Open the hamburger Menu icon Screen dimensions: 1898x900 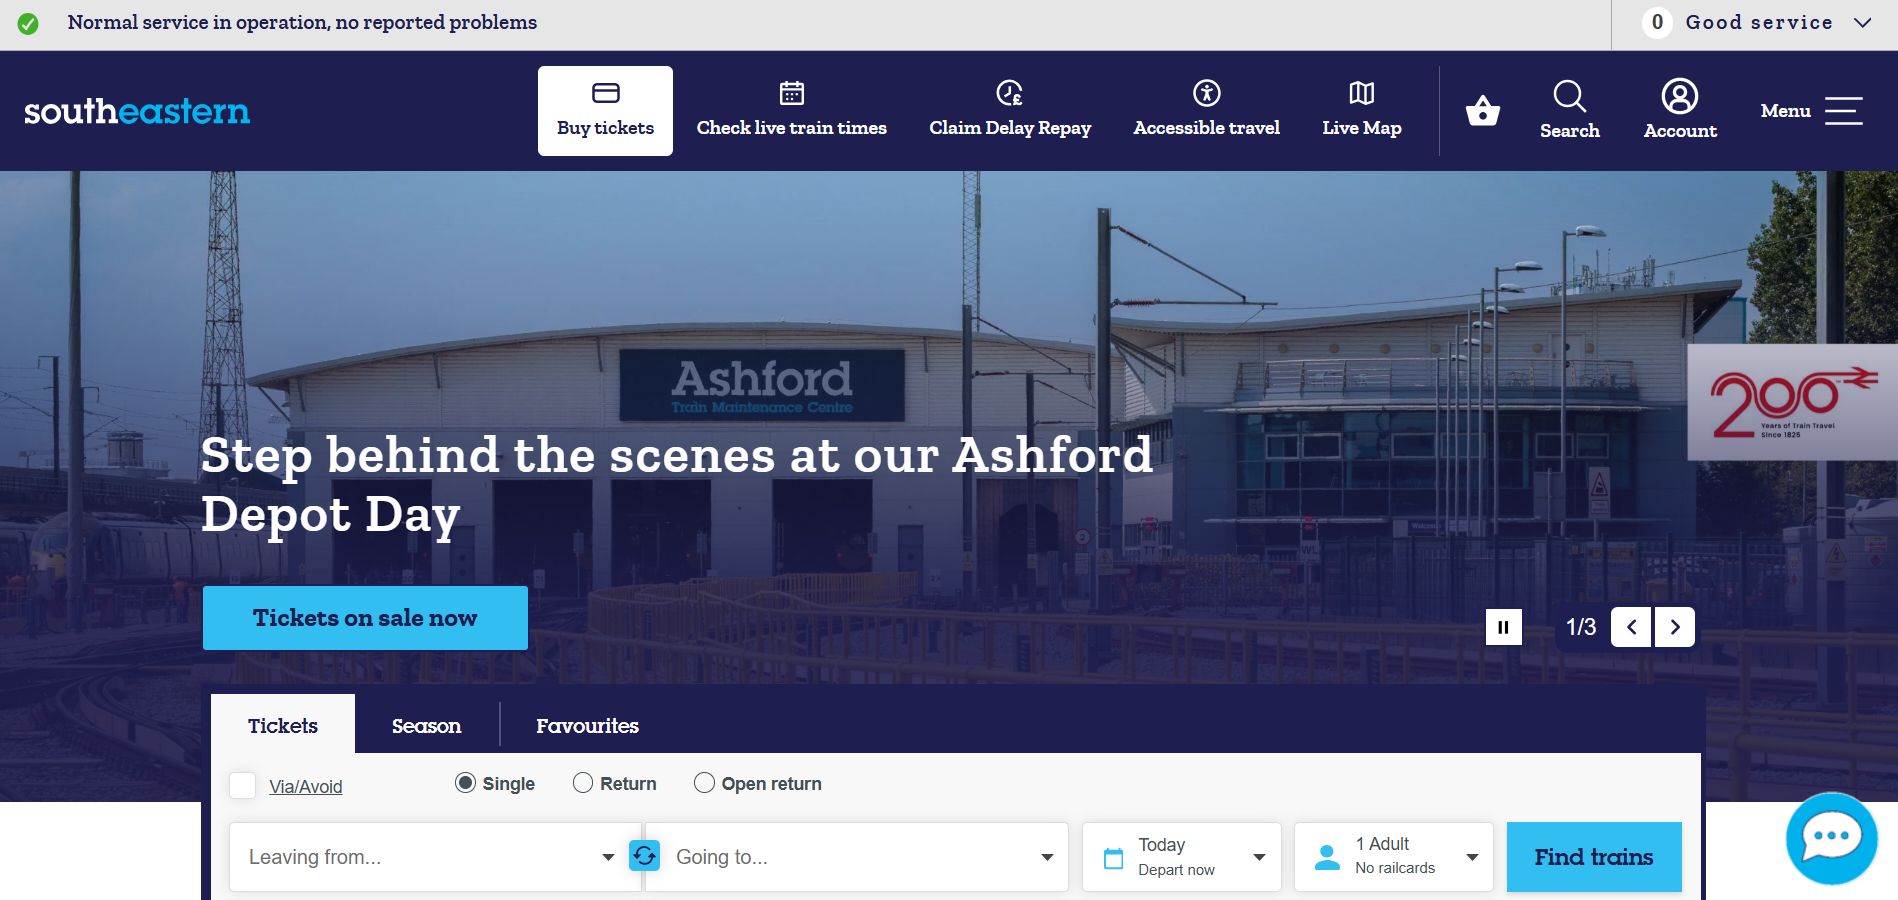pyautogui.click(x=1843, y=111)
